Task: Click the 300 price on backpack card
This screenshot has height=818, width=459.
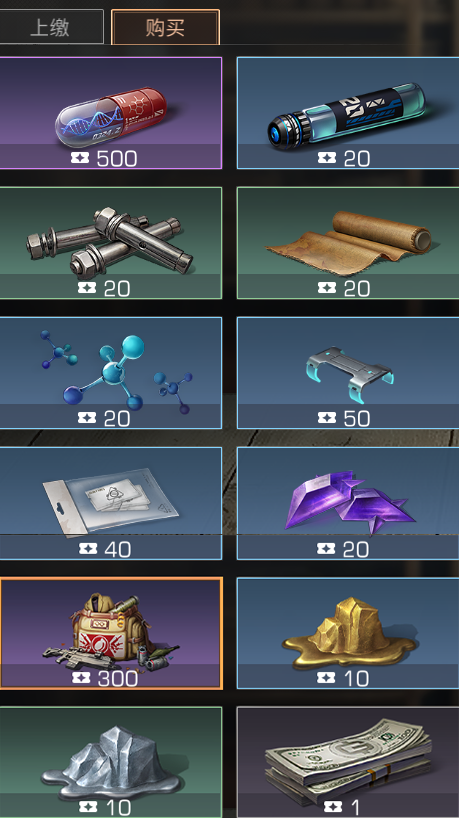Action: pos(117,678)
